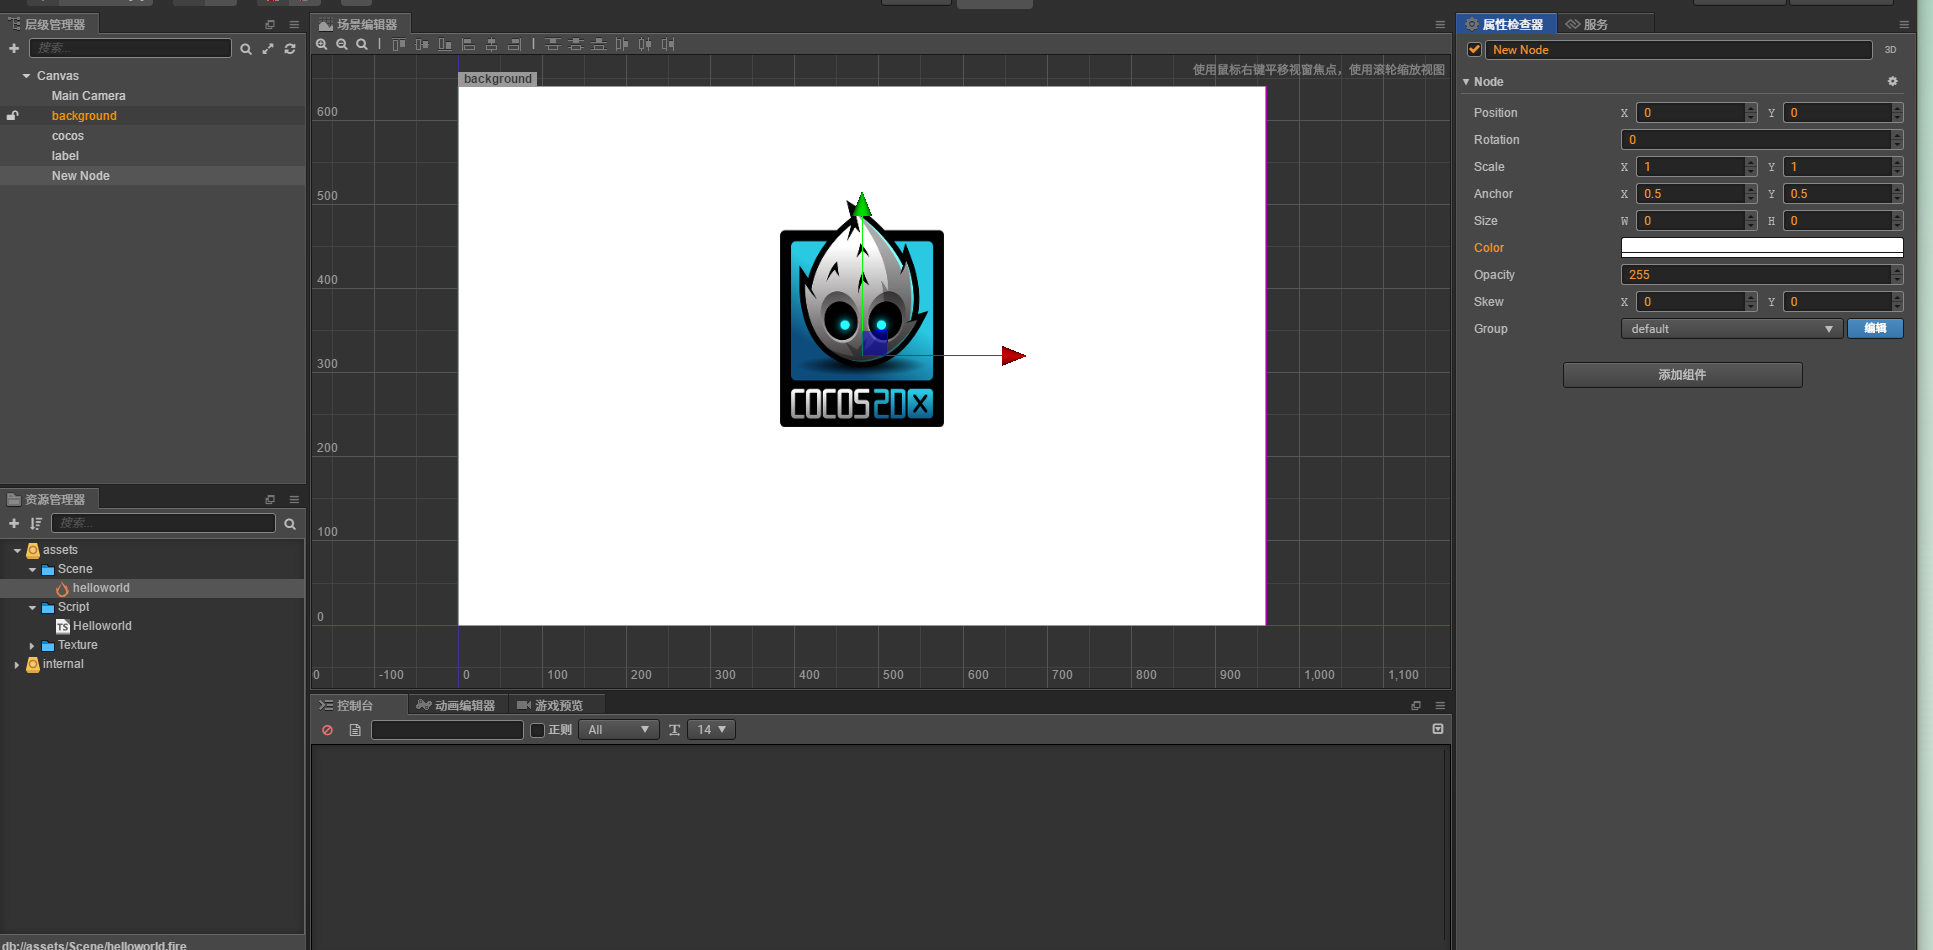Clear the console log

pos(327,730)
